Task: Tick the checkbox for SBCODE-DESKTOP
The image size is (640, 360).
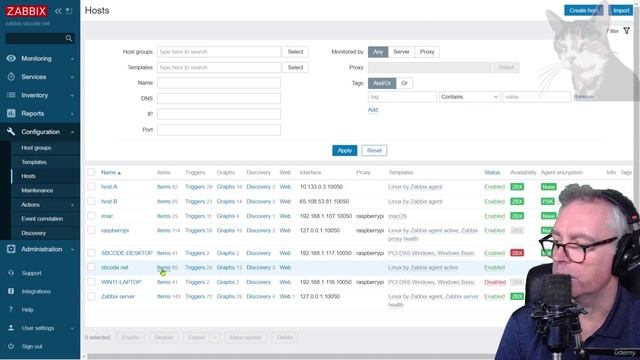Action: (x=91, y=253)
